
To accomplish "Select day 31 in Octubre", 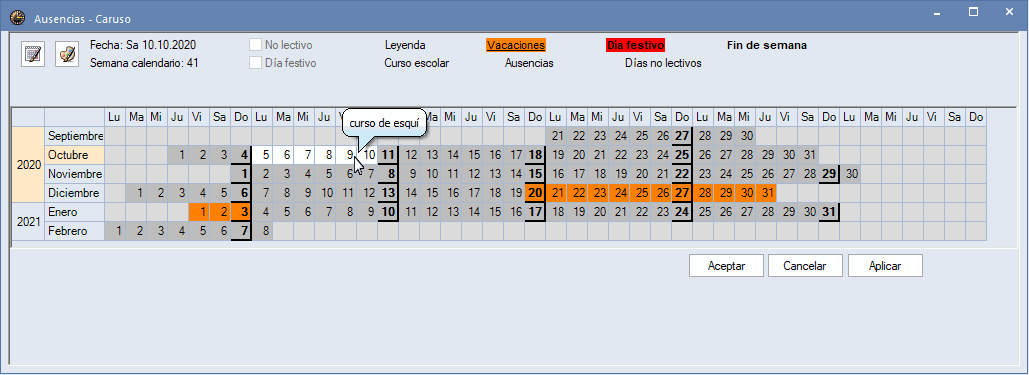I will pyautogui.click(x=808, y=155).
